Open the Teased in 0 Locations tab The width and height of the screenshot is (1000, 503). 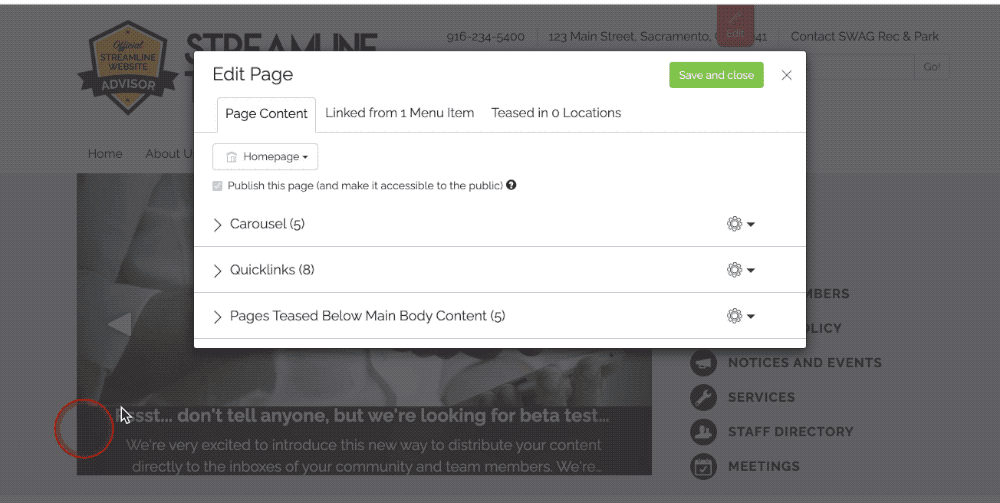pyautogui.click(x=555, y=113)
